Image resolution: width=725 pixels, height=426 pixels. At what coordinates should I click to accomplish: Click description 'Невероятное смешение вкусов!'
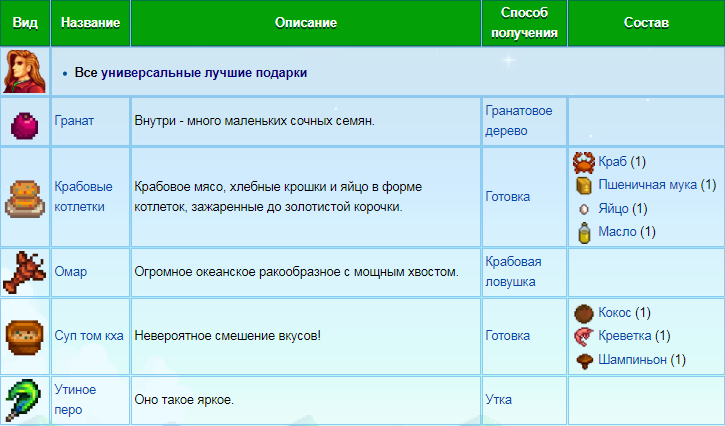[227, 335]
